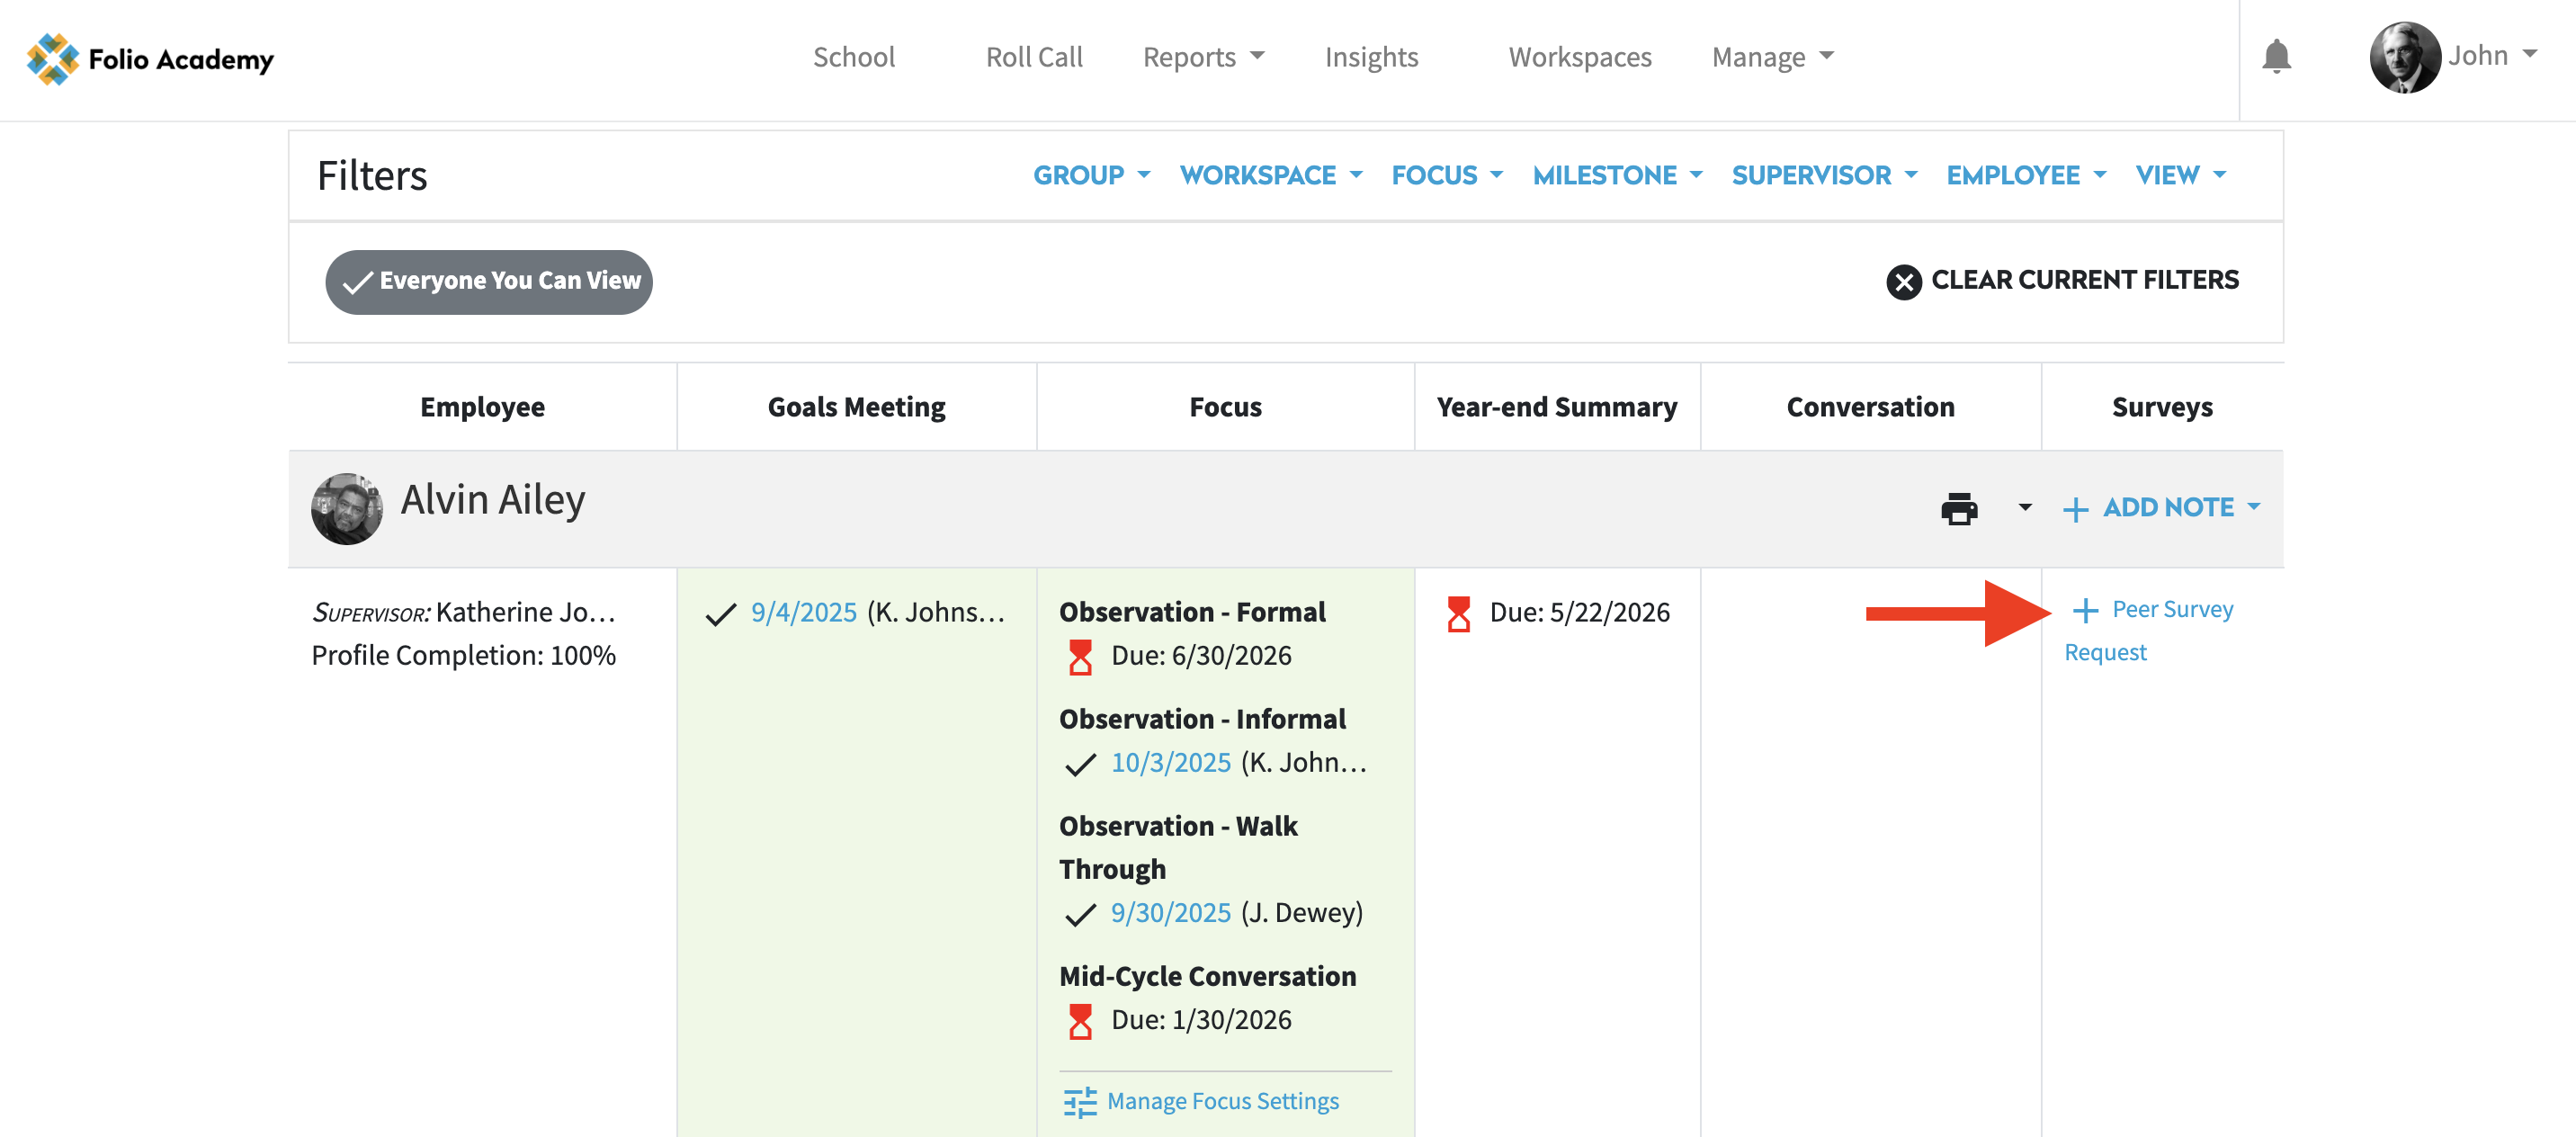Click Alvin Ailey's profile photo
Image resolution: width=2576 pixels, height=1137 pixels.
point(346,508)
